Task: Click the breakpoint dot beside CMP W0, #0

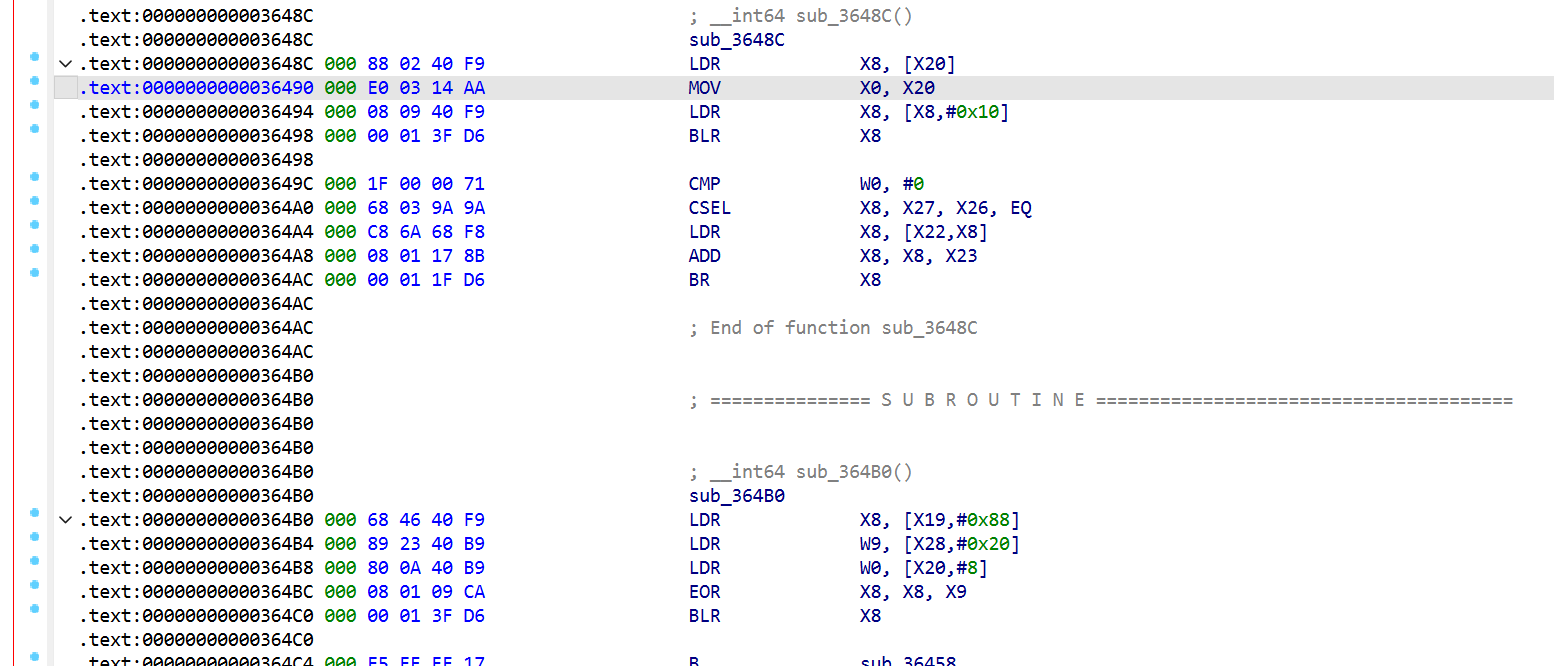Action: (x=35, y=176)
